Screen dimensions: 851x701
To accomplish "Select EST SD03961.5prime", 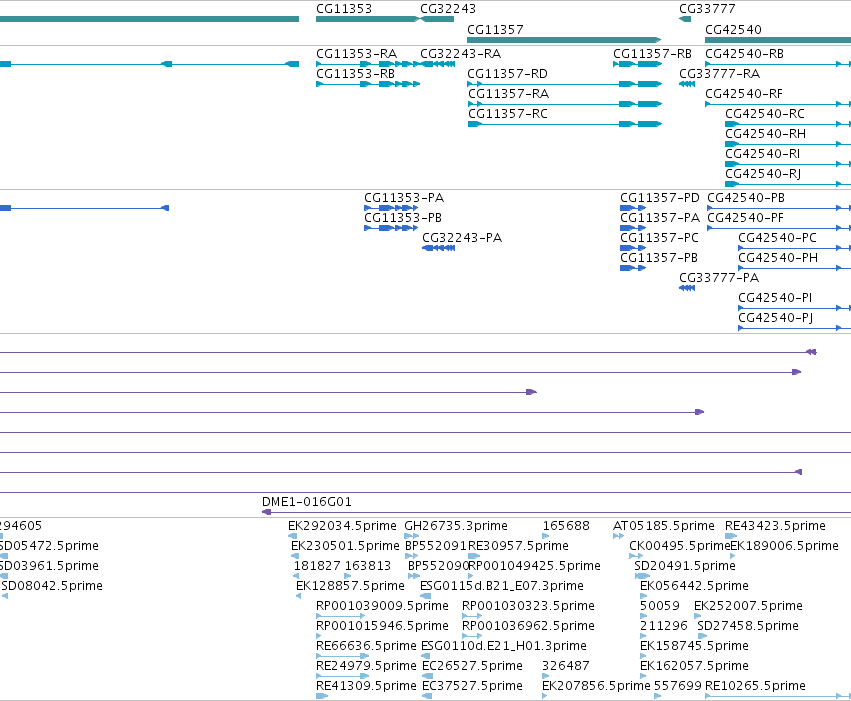I will [49, 566].
